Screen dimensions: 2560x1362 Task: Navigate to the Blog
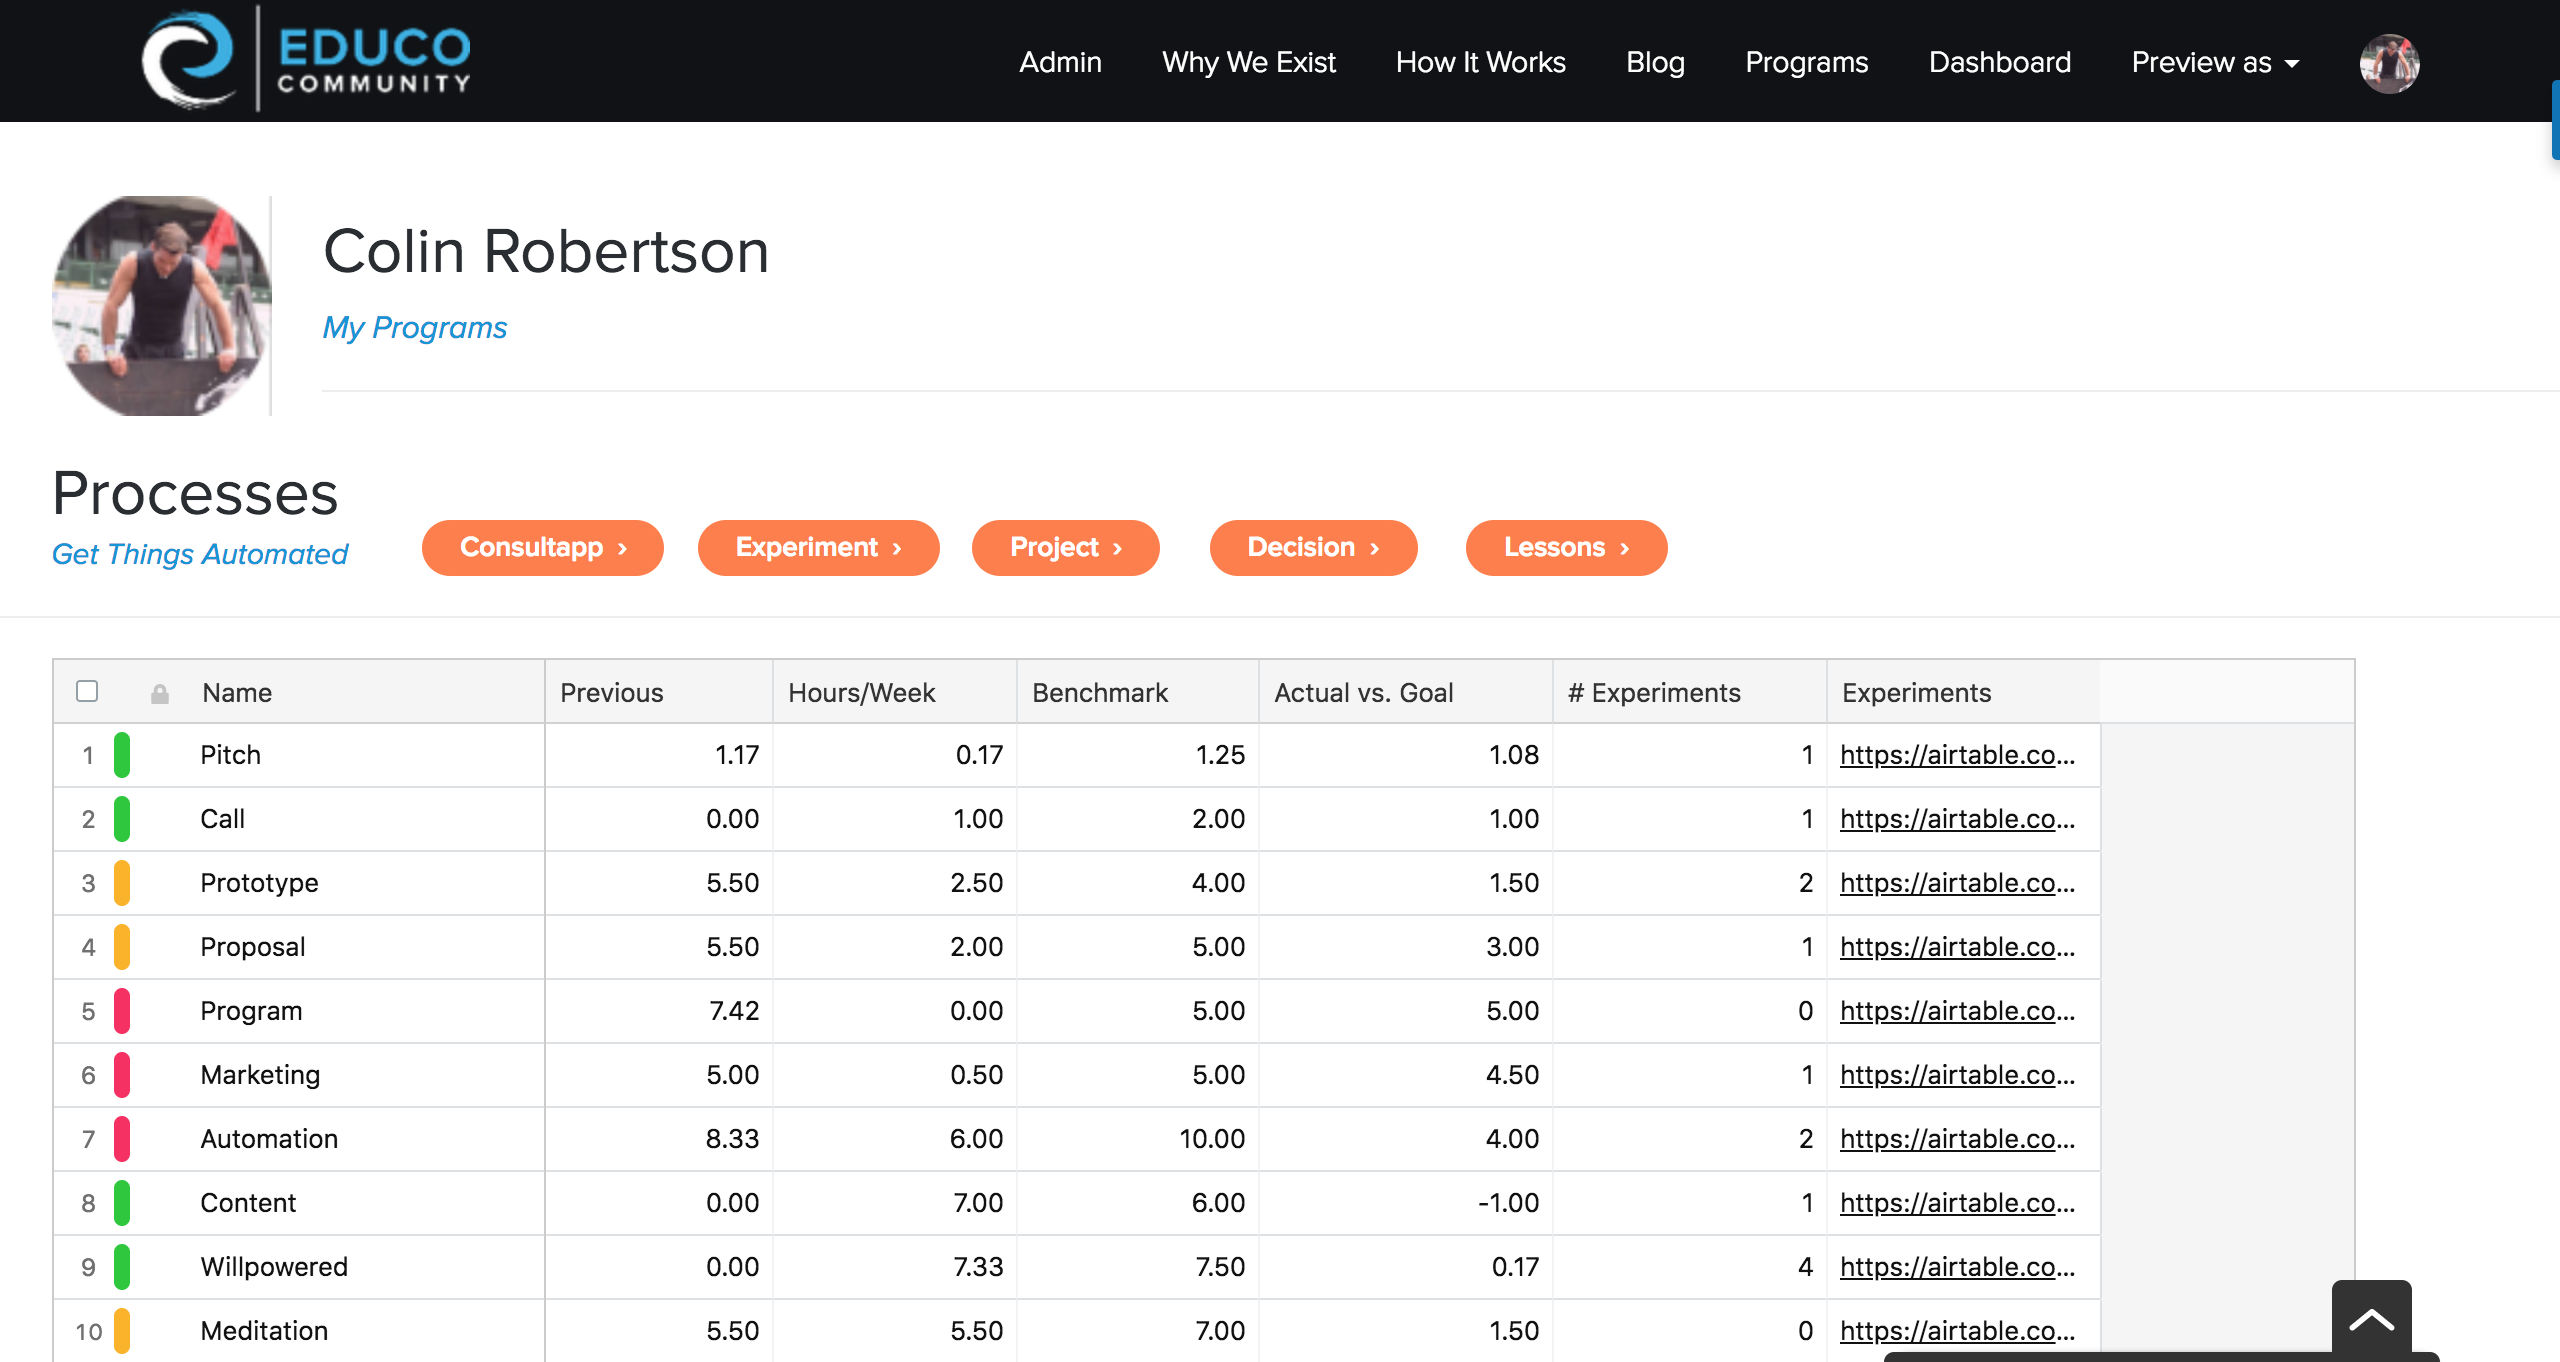point(1655,62)
